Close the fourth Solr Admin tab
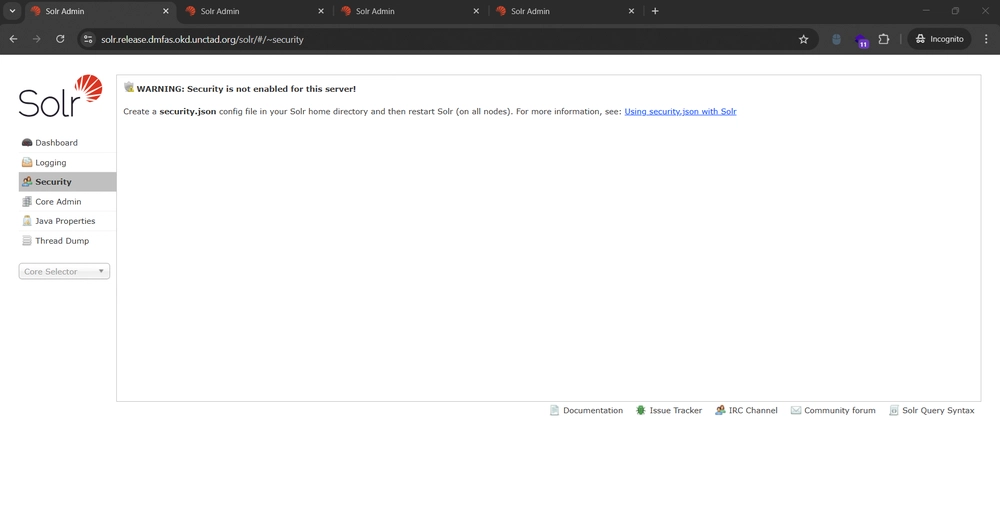The width and height of the screenshot is (1000, 528). [x=631, y=11]
